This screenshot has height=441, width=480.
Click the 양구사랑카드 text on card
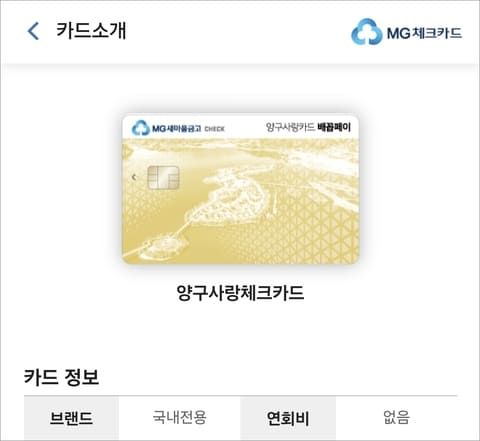click(290, 127)
